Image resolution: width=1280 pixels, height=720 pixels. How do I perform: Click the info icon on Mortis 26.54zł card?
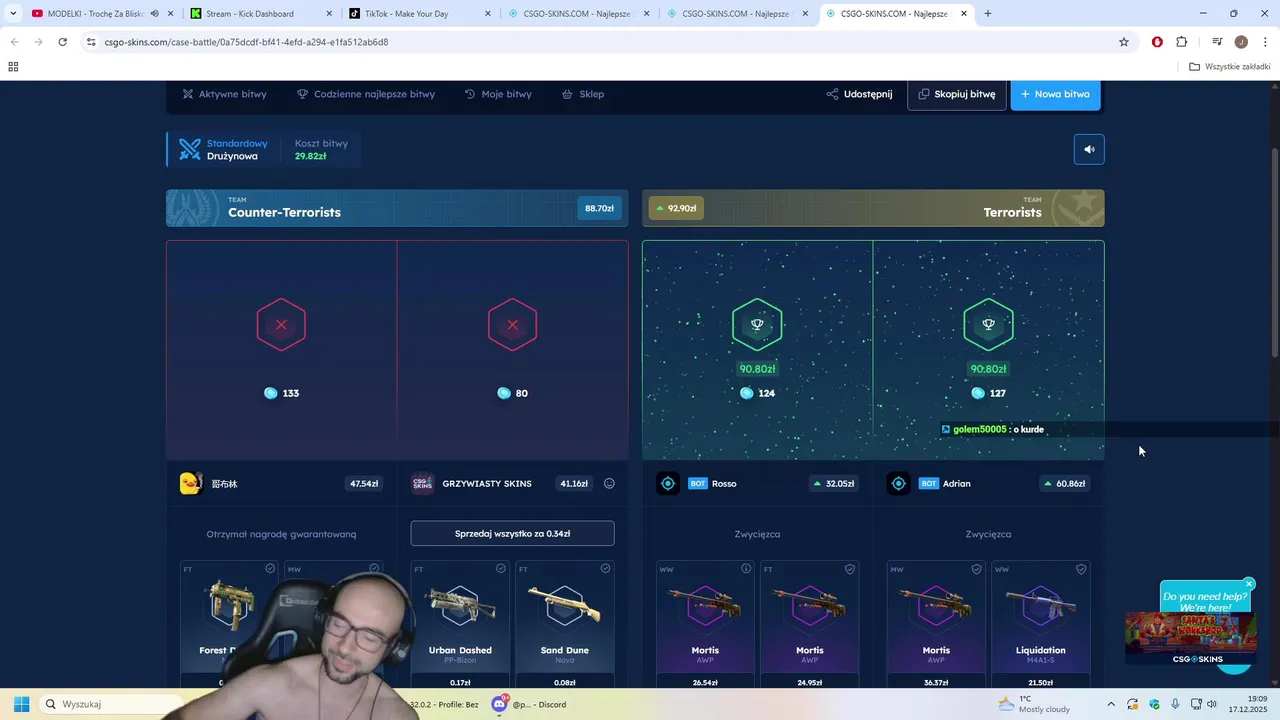pos(746,569)
